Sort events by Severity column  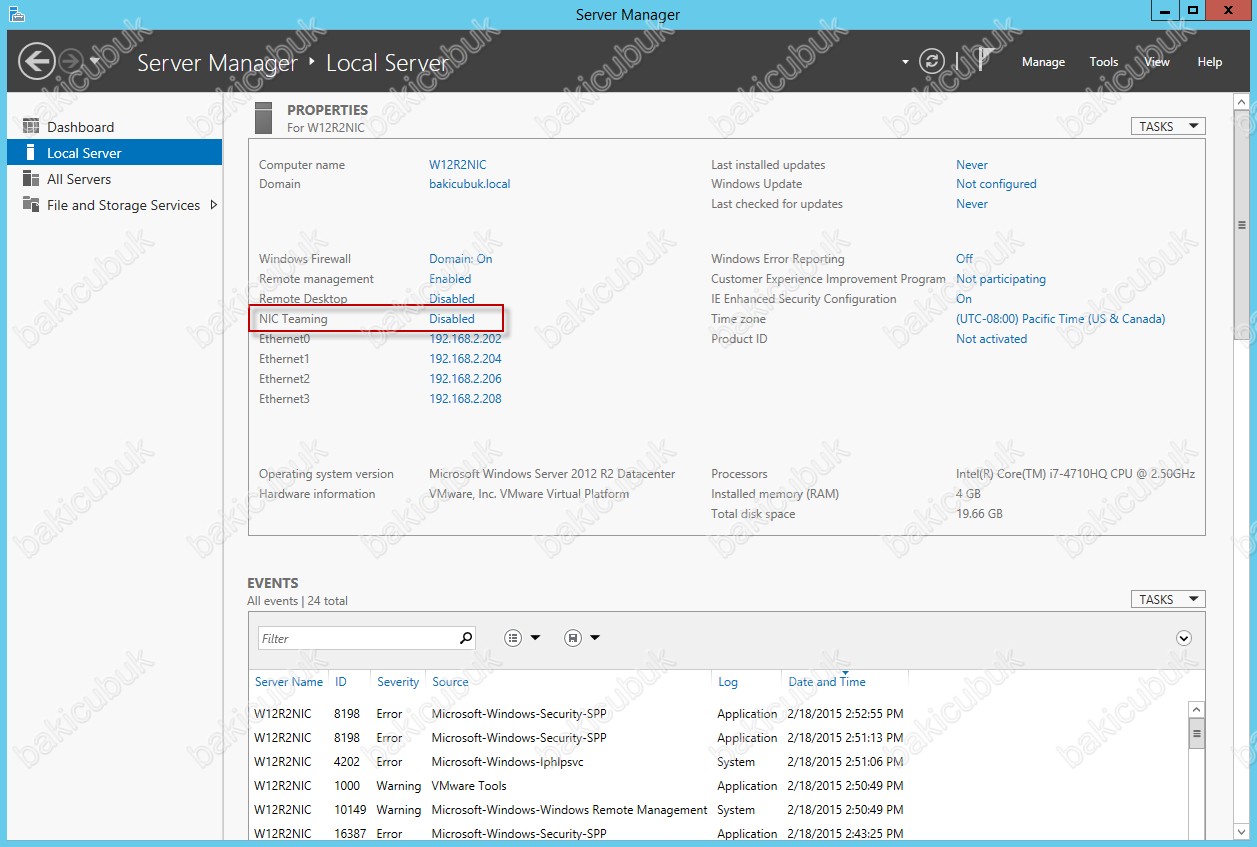pos(398,682)
